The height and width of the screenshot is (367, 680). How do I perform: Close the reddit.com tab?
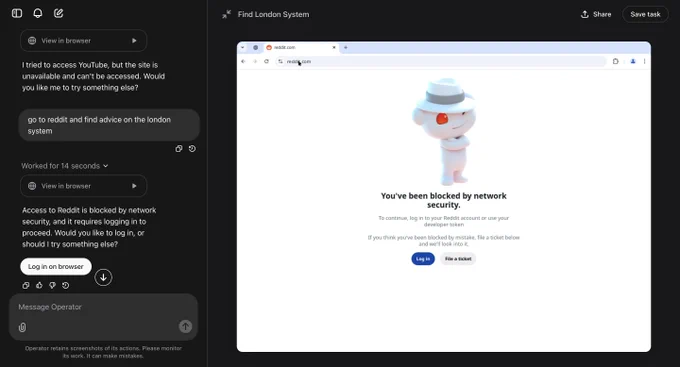pyautogui.click(x=334, y=48)
